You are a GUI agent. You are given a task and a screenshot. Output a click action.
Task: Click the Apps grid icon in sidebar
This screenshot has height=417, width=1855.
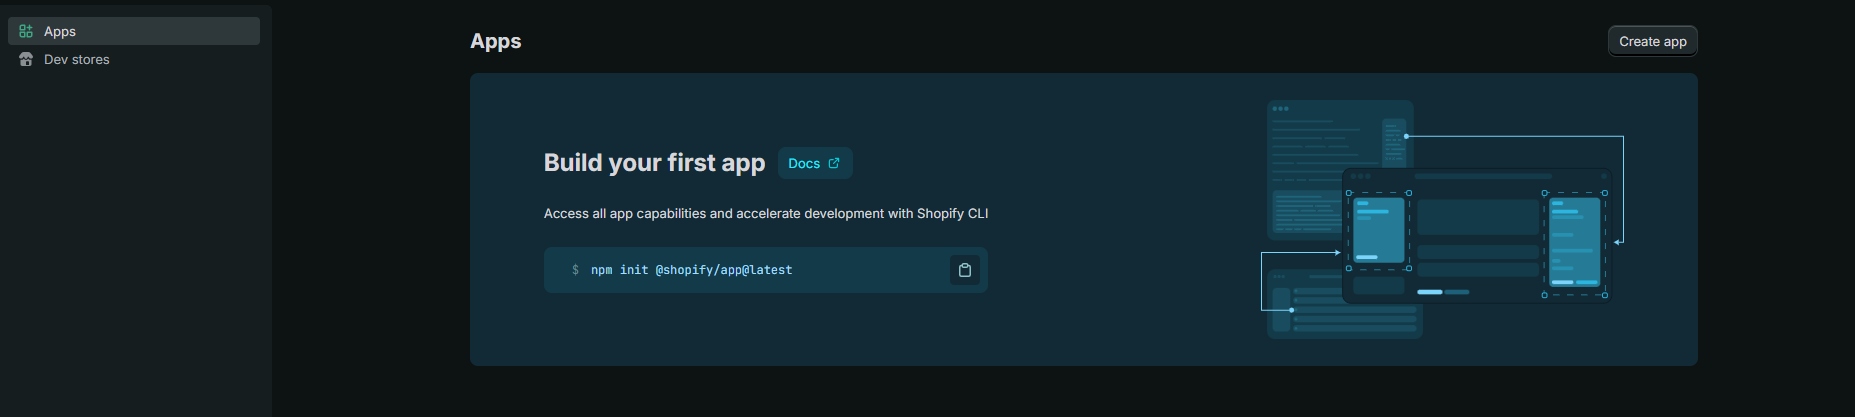26,31
